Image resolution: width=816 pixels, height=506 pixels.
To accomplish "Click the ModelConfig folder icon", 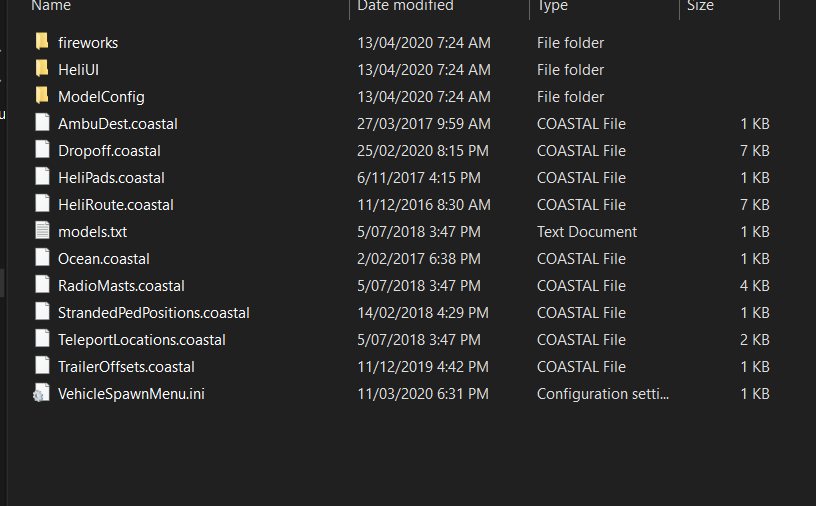I will tap(41, 96).
